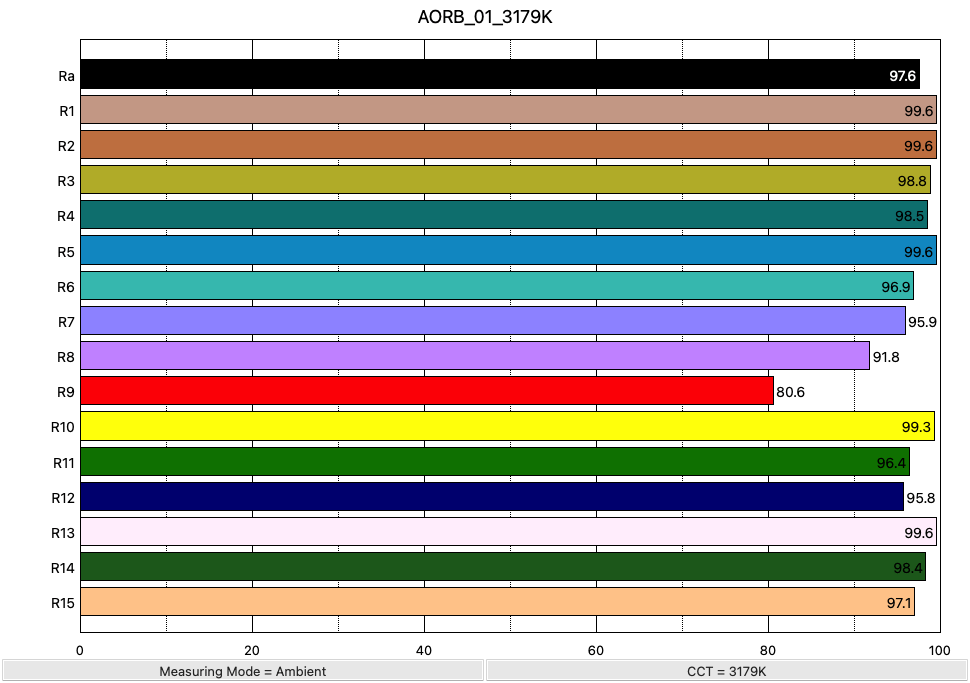Click the x-axis tick label 40
970x683 pixels.
(424, 650)
